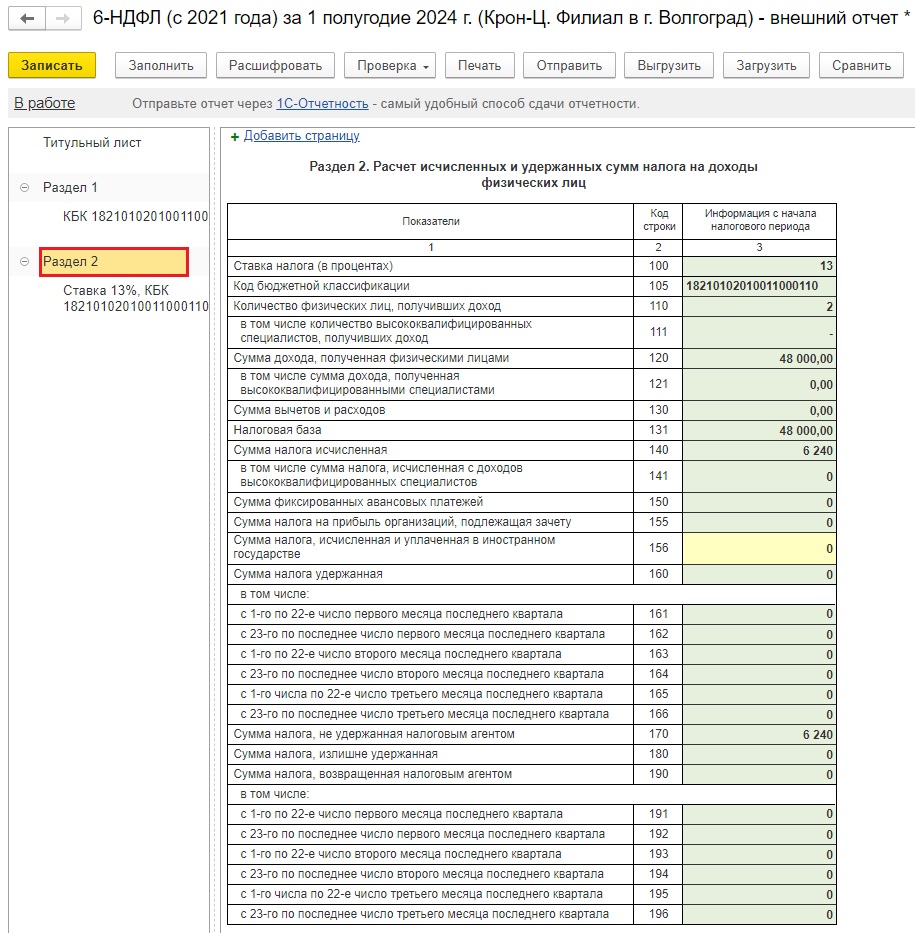Click the Загрузить button
The image size is (915, 933).
766,65
